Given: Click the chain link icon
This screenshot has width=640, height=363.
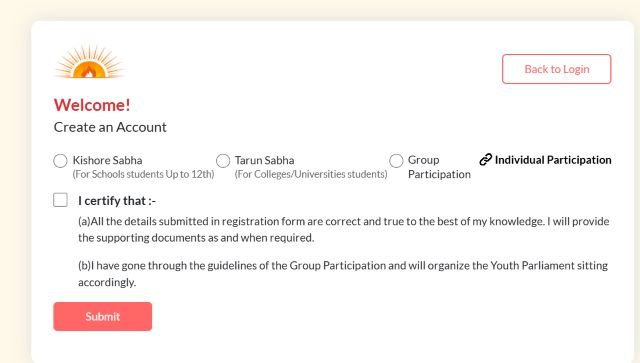Looking at the screenshot, I should click(485, 160).
